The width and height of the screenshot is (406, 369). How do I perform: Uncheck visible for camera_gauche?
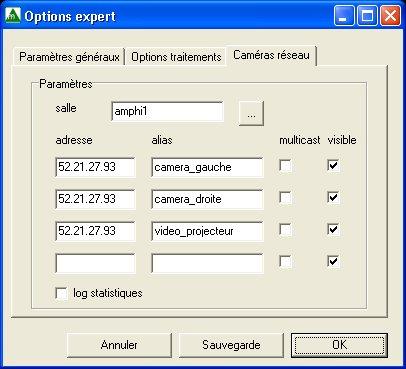click(333, 166)
